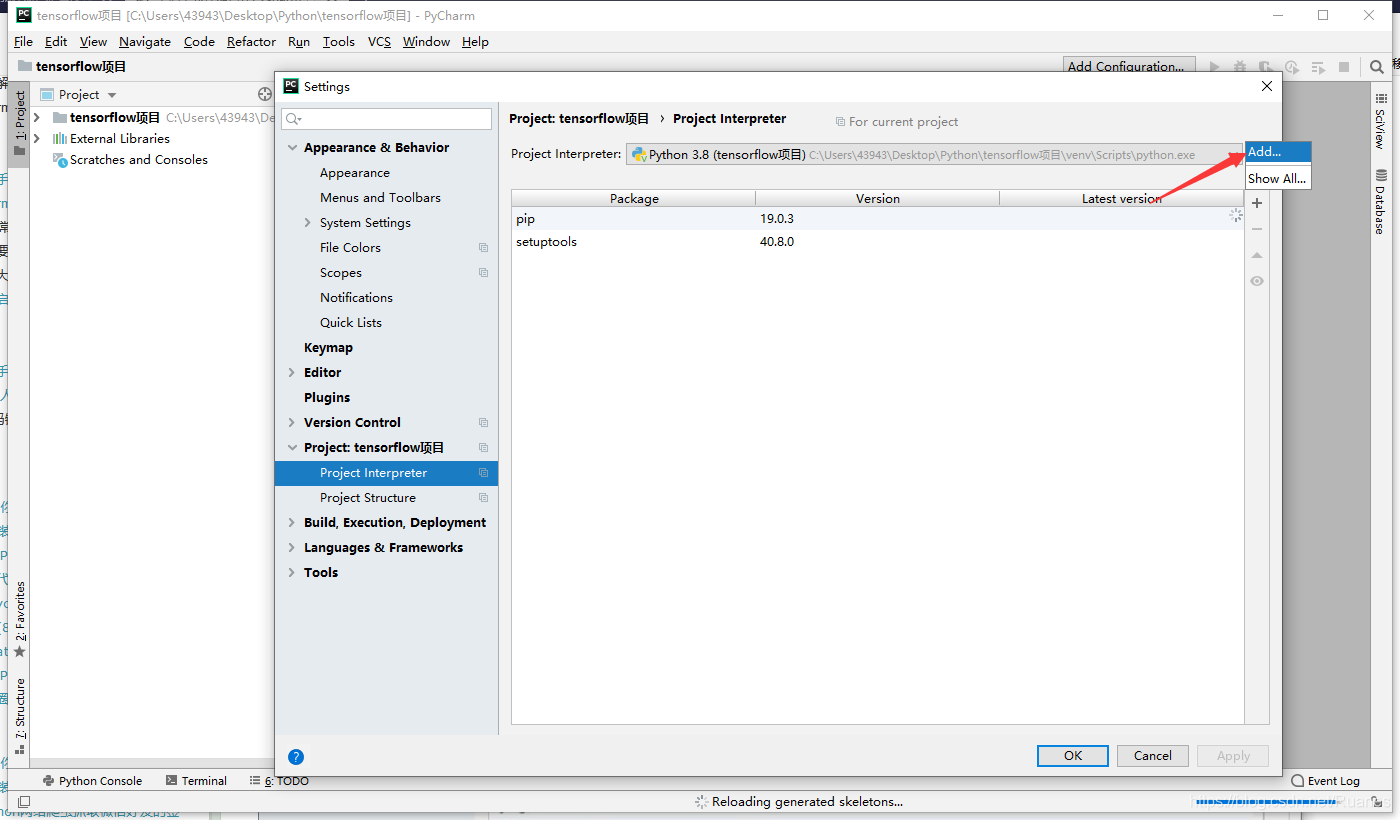Select the pip package row
The image size is (1400, 820).
(x=877, y=218)
